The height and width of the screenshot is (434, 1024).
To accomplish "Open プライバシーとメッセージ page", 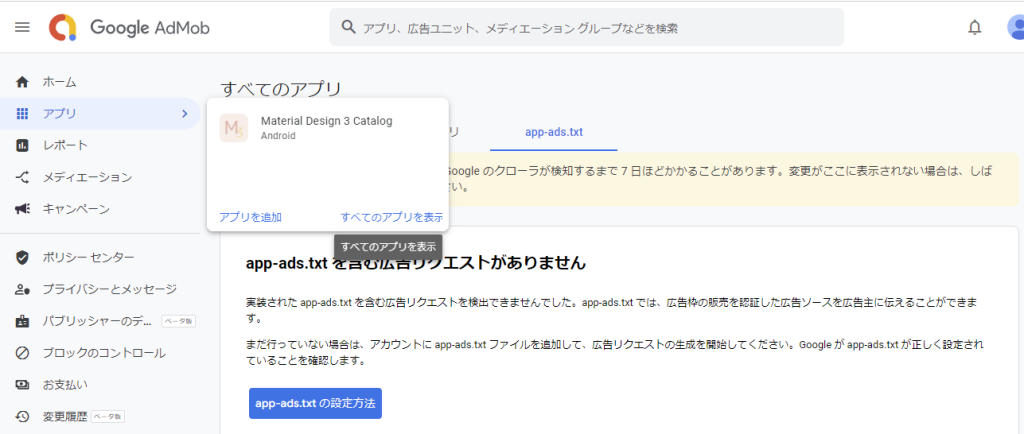I will coord(108,289).
